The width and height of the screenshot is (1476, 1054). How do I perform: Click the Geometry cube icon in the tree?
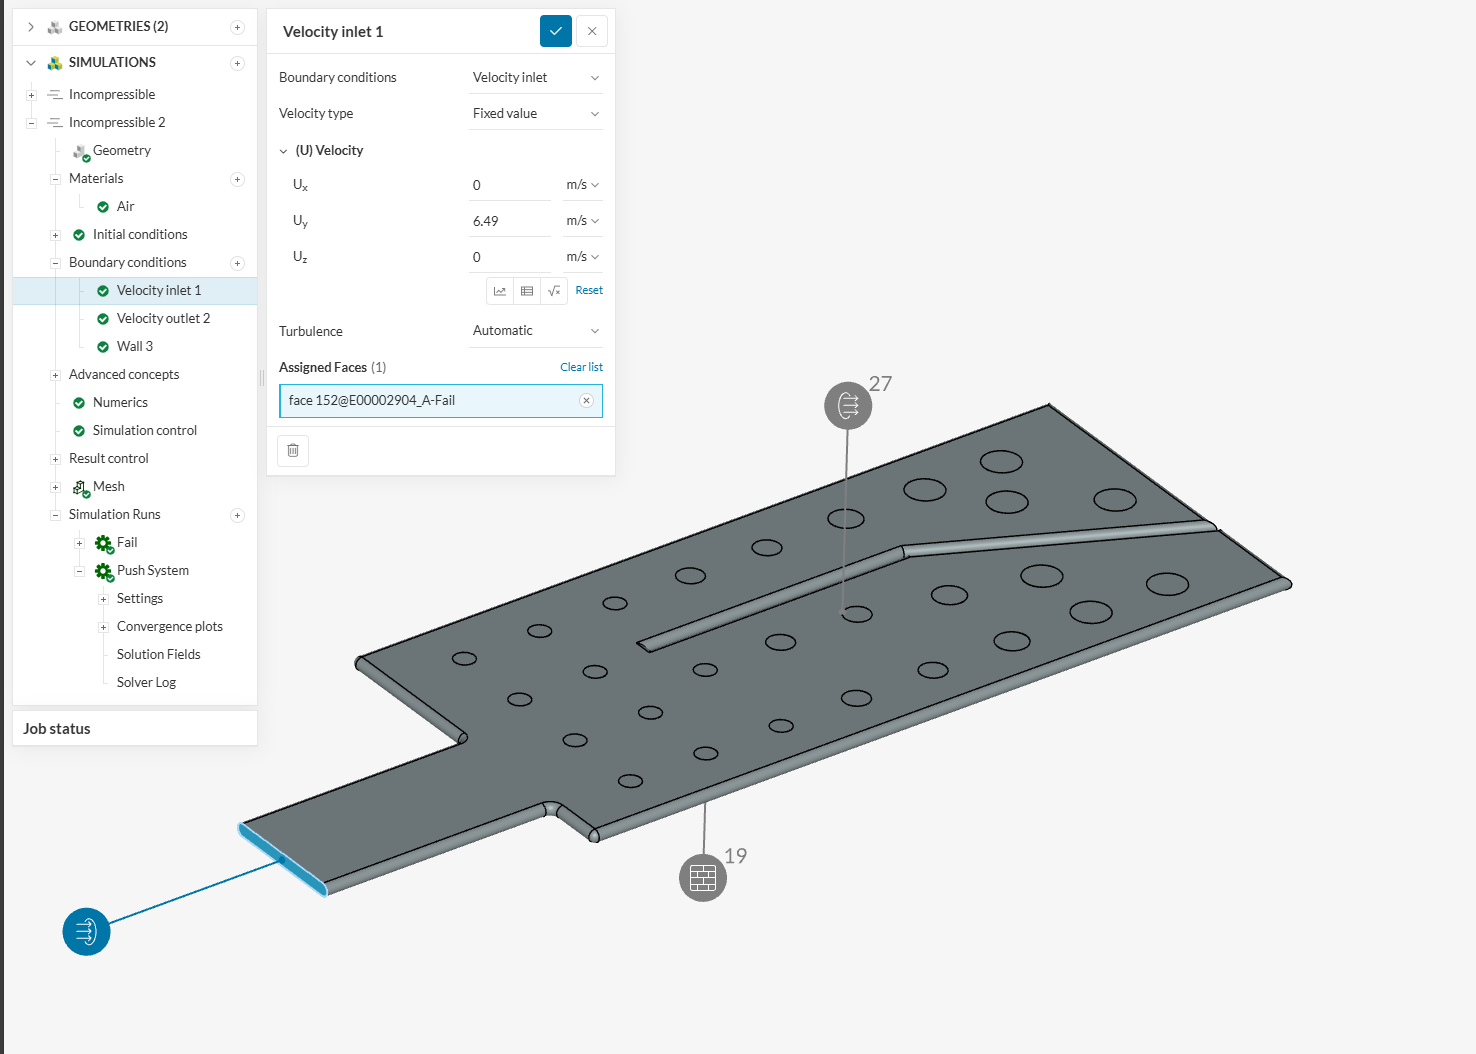[x=81, y=151]
